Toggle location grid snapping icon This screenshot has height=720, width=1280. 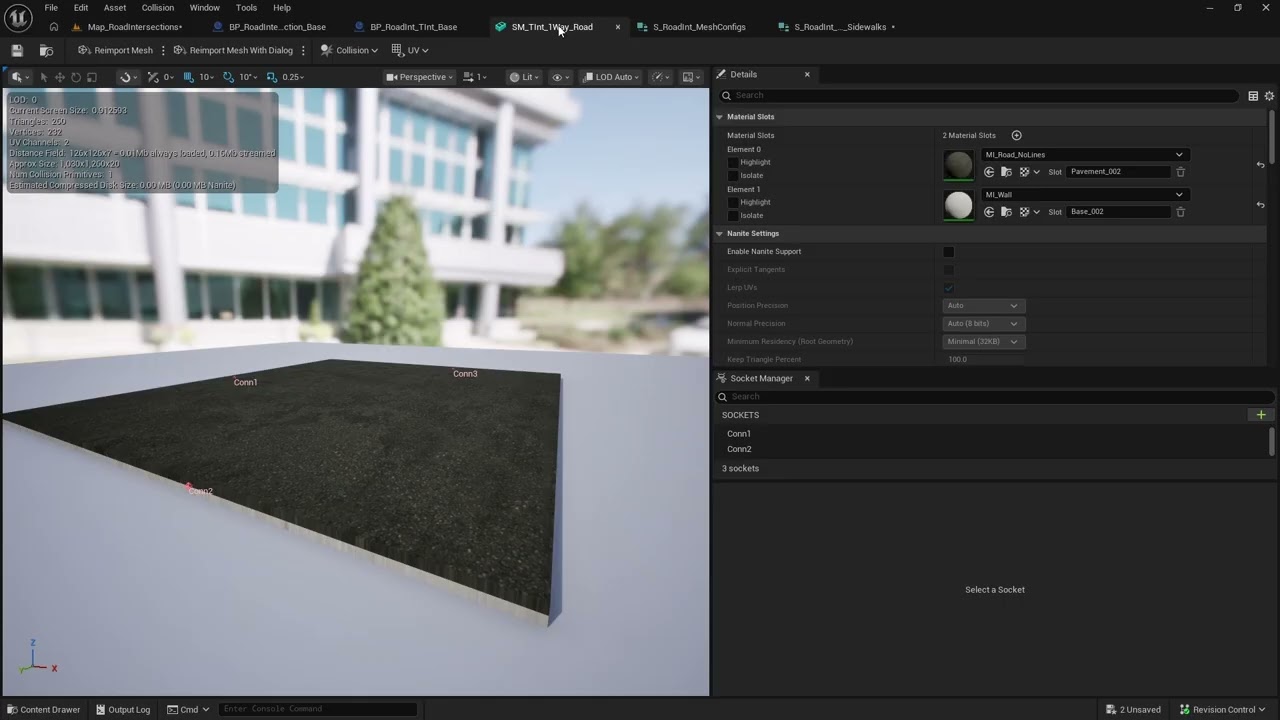tap(188, 77)
